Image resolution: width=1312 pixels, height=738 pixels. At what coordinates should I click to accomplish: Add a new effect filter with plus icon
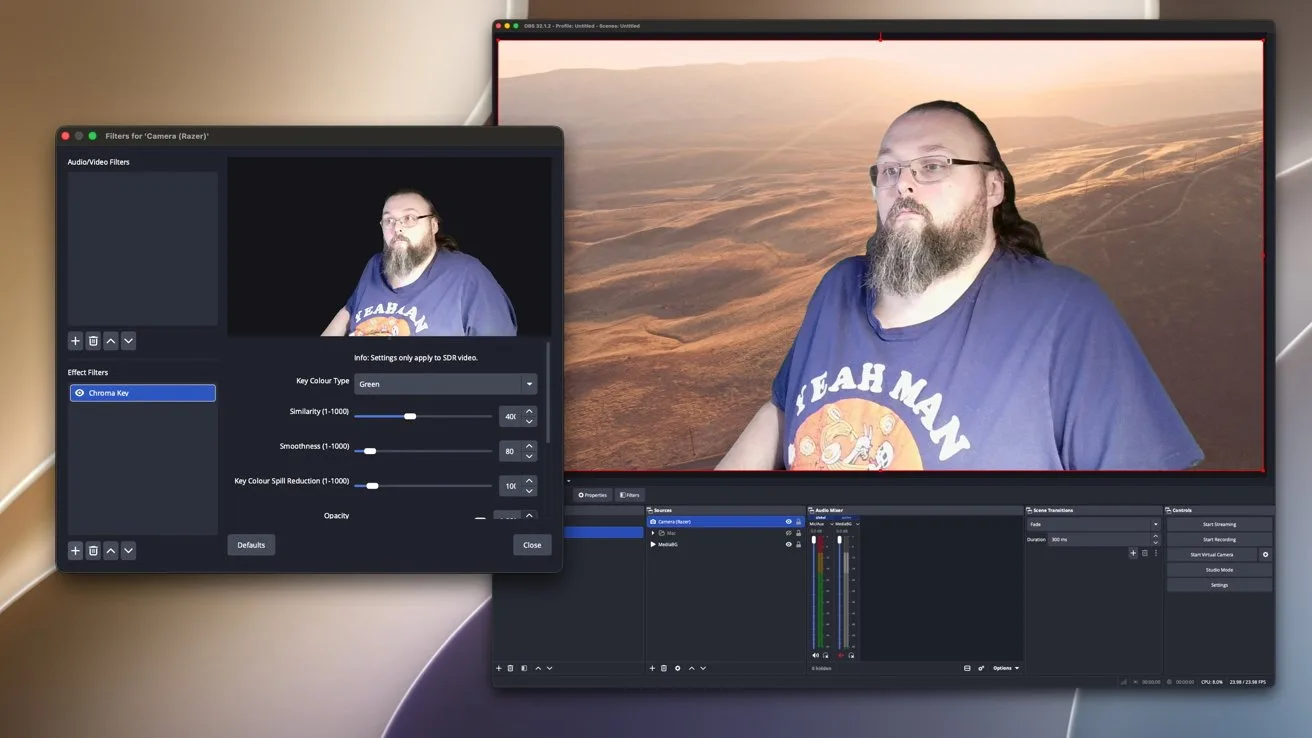click(75, 551)
